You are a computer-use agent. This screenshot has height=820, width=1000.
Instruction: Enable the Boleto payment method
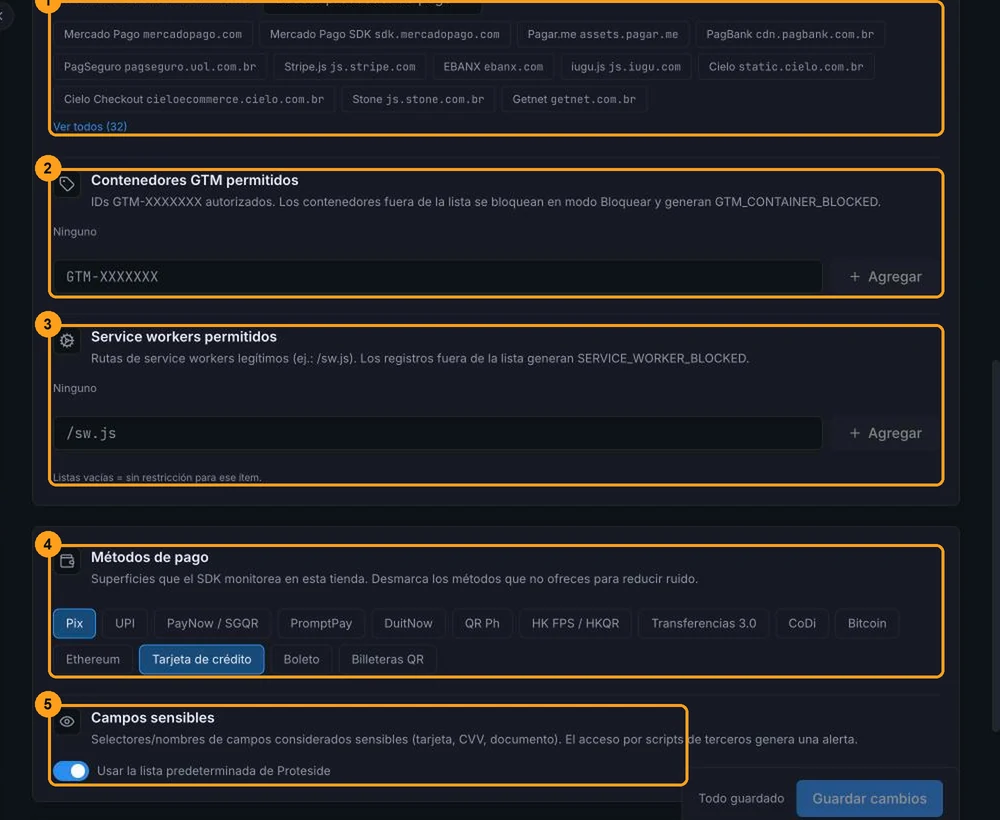pos(301,659)
